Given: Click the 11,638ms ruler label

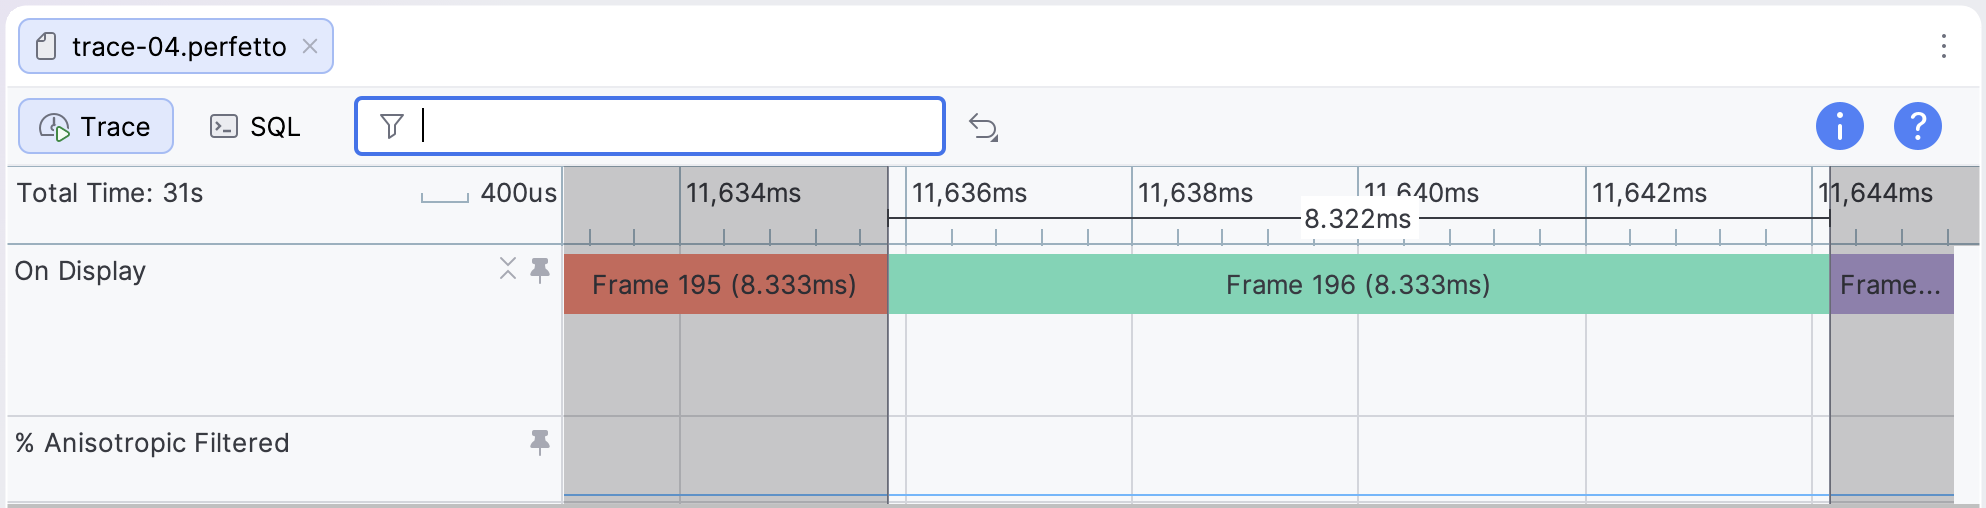Looking at the screenshot, I should [1195, 193].
